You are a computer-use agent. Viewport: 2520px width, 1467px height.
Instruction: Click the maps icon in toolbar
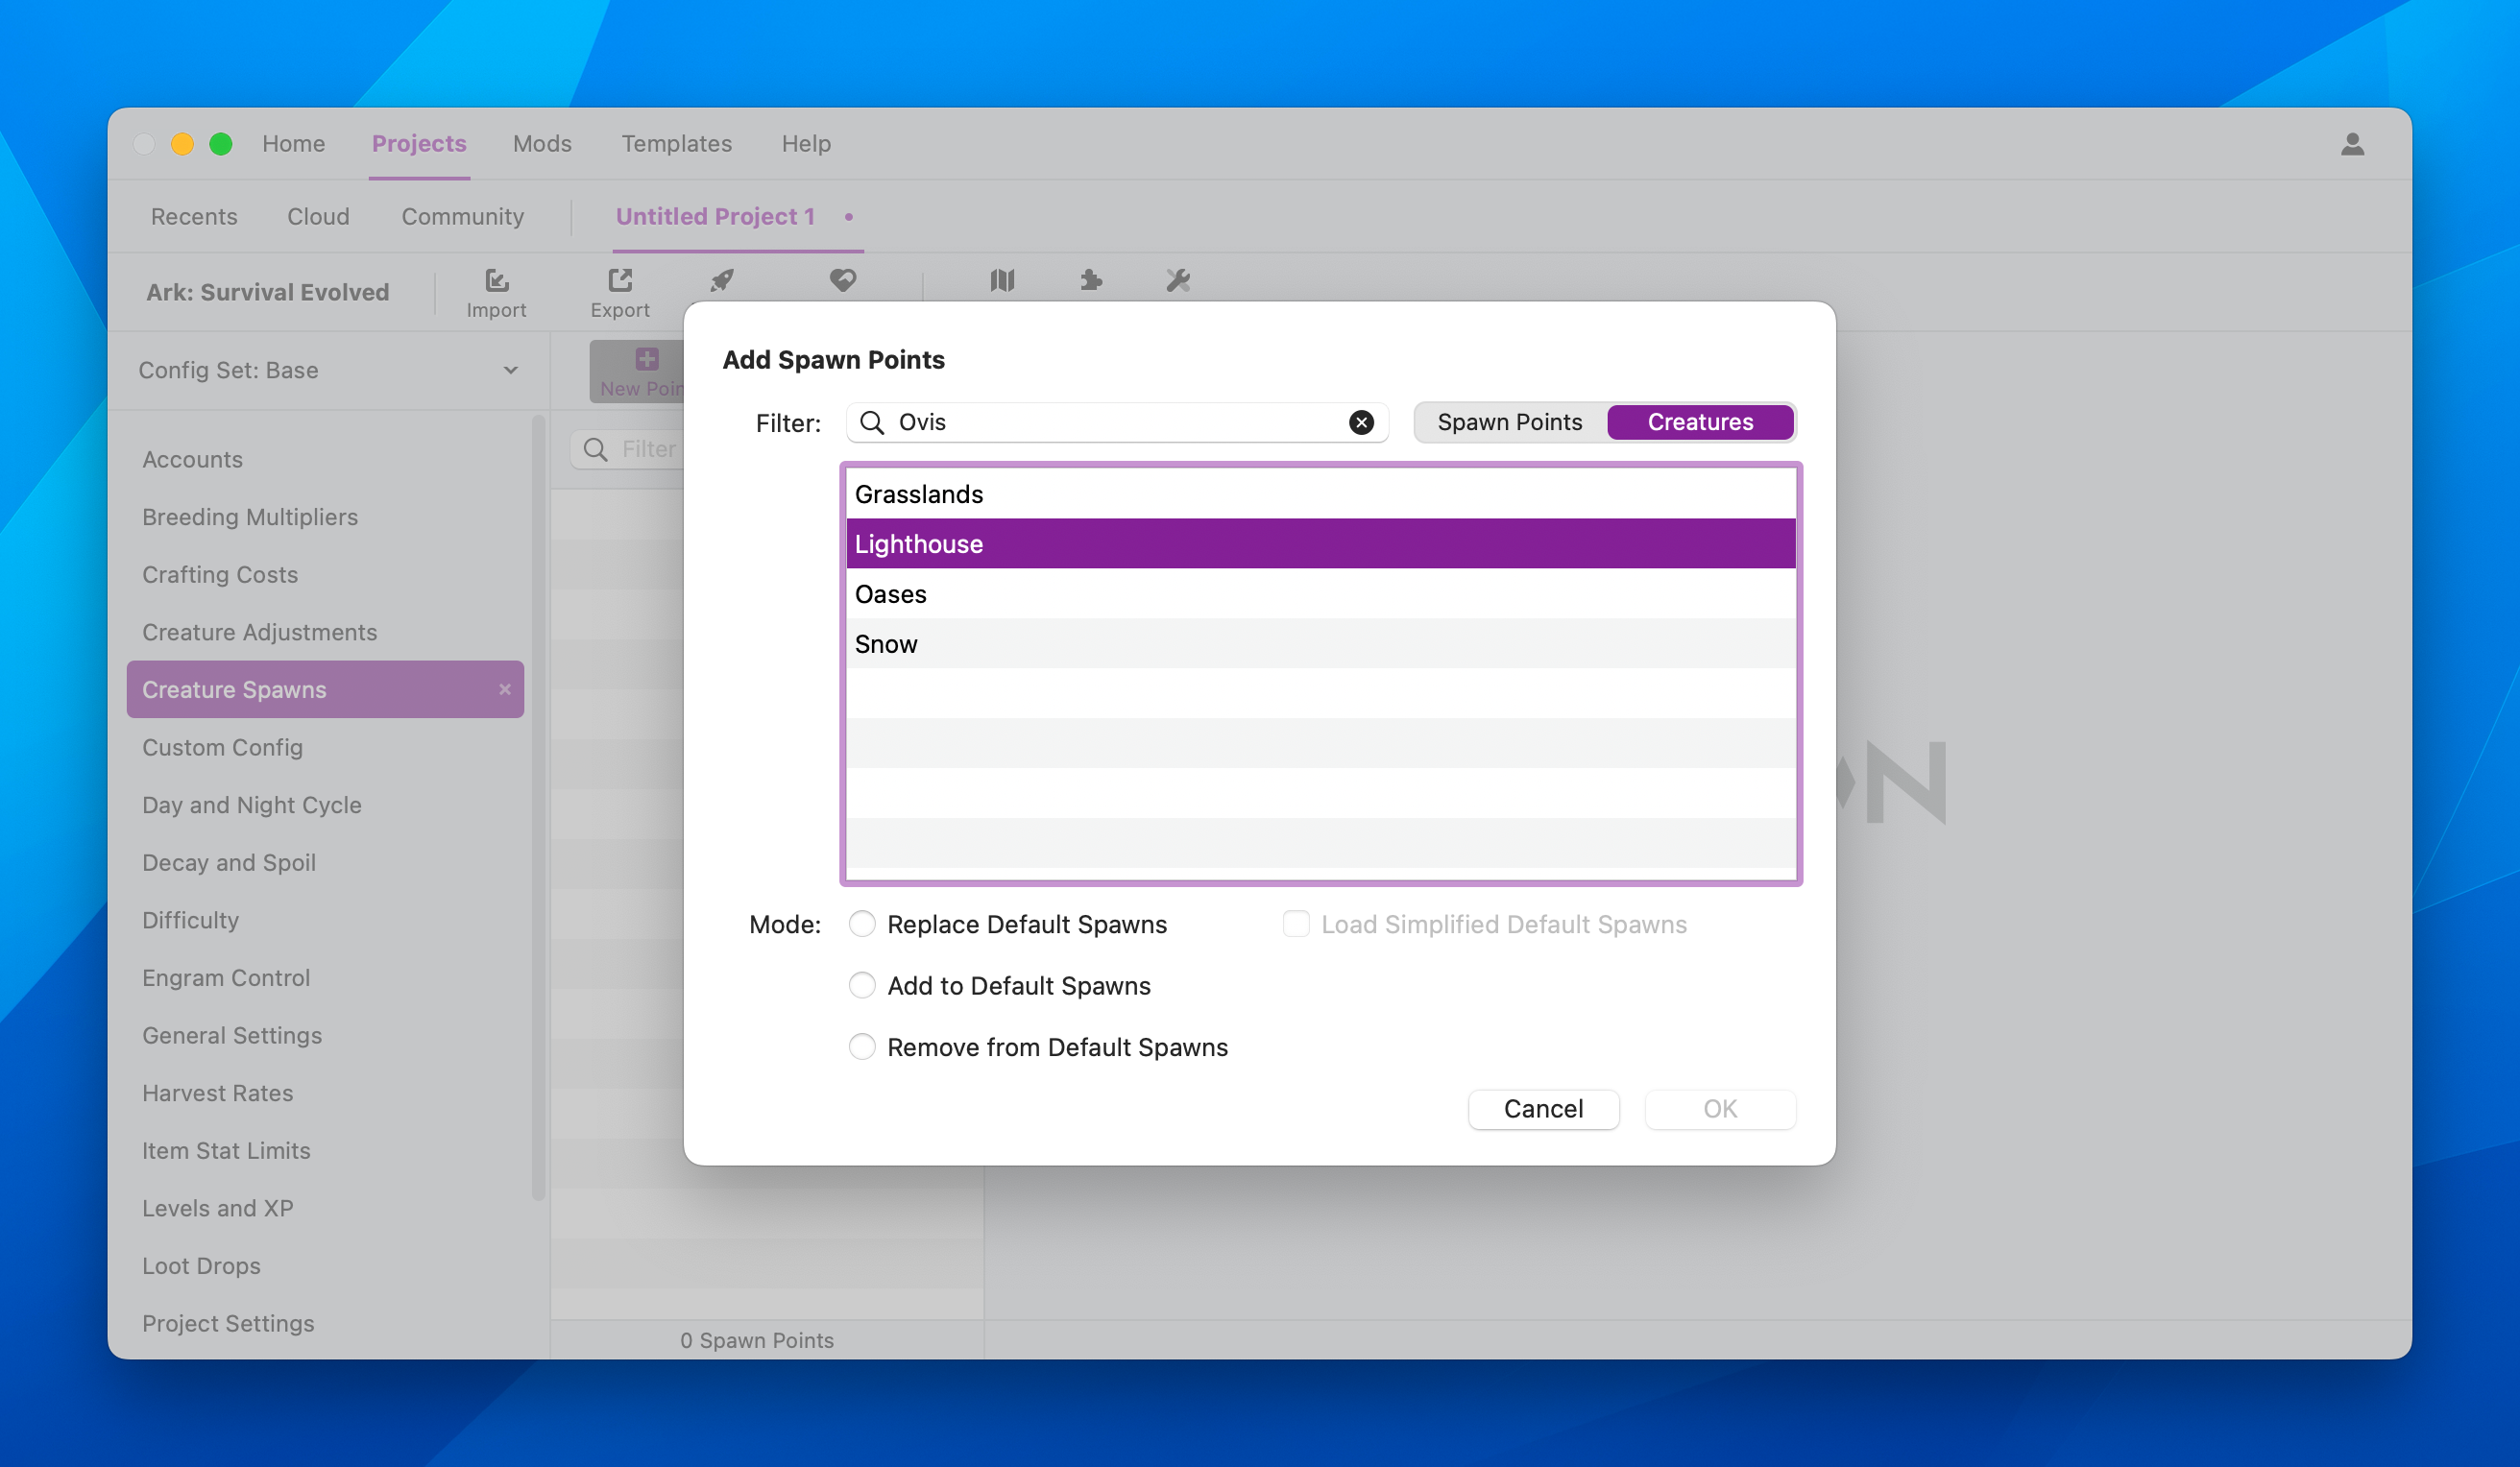click(1002, 280)
